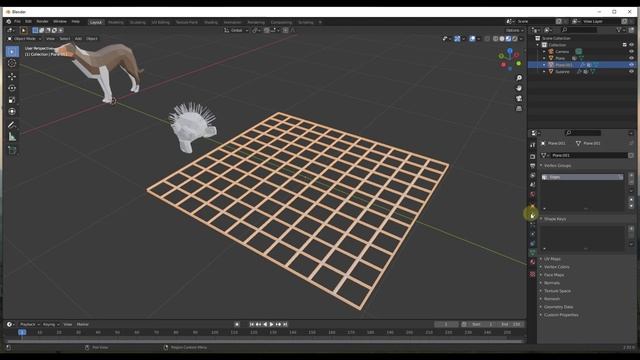Open the viewport Options dropdown
640x360 pixels.
point(514,30)
